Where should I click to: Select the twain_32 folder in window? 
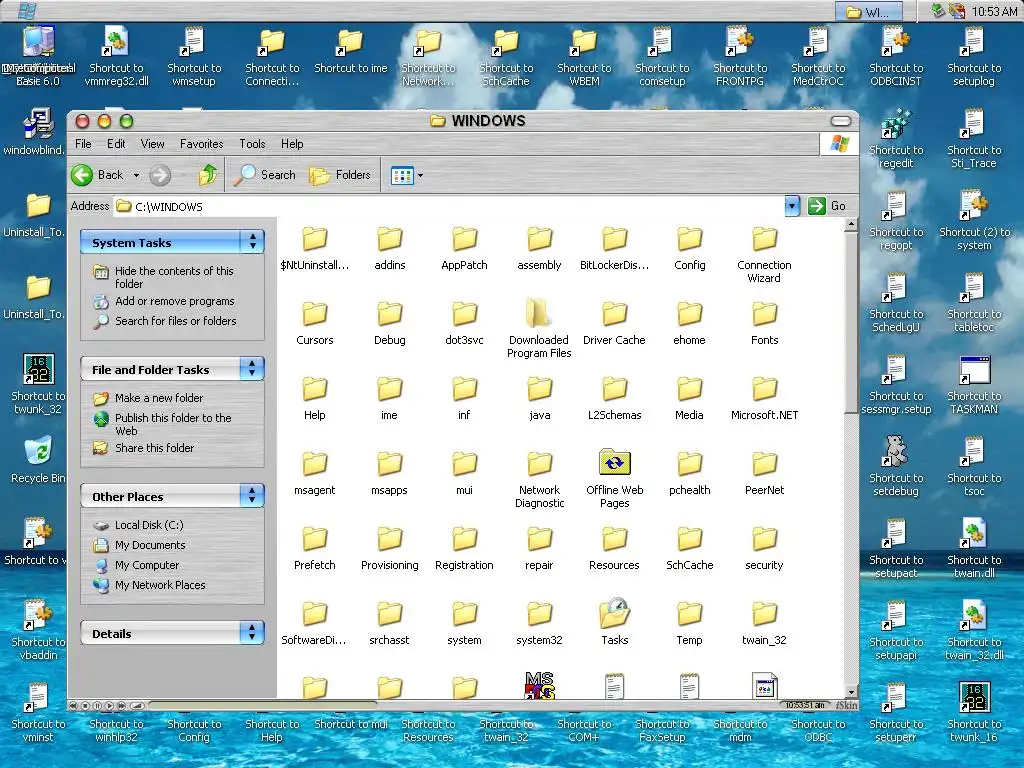pyautogui.click(x=764, y=614)
